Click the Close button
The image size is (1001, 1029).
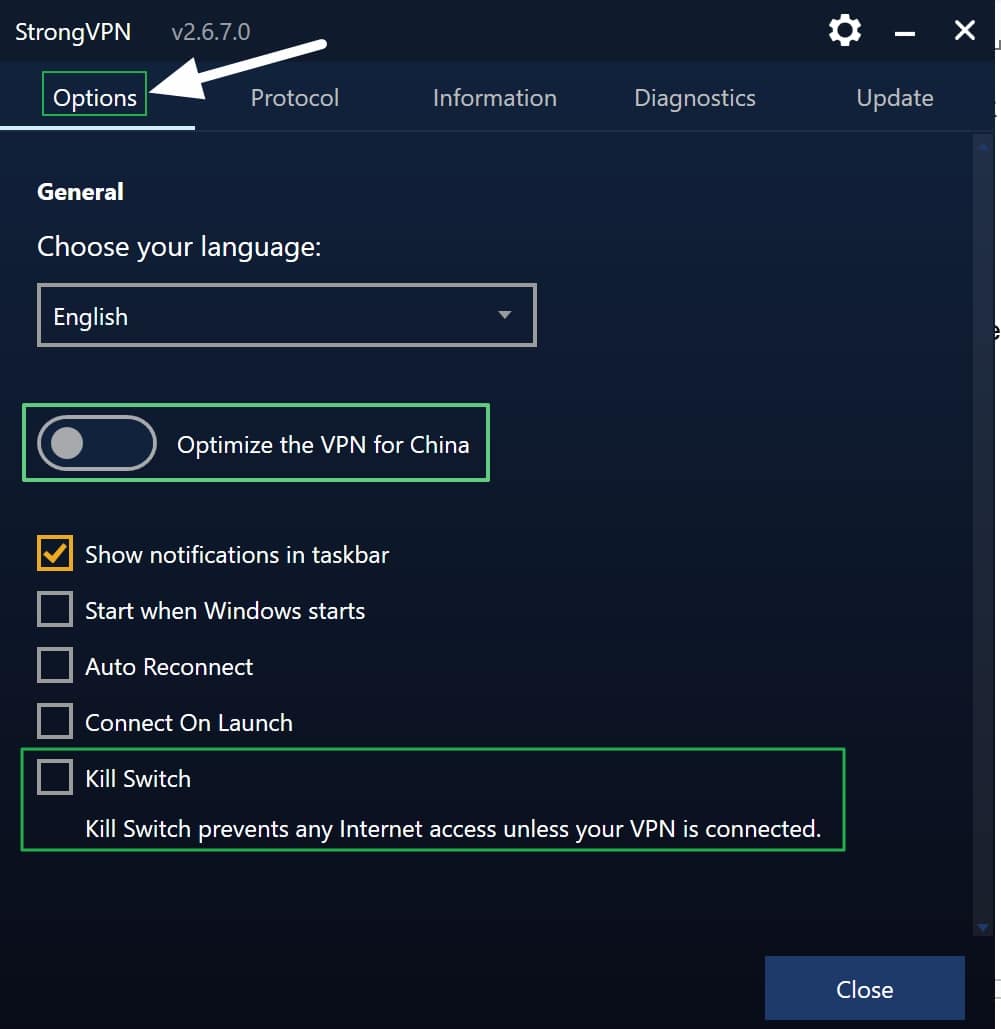[x=864, y=988]
